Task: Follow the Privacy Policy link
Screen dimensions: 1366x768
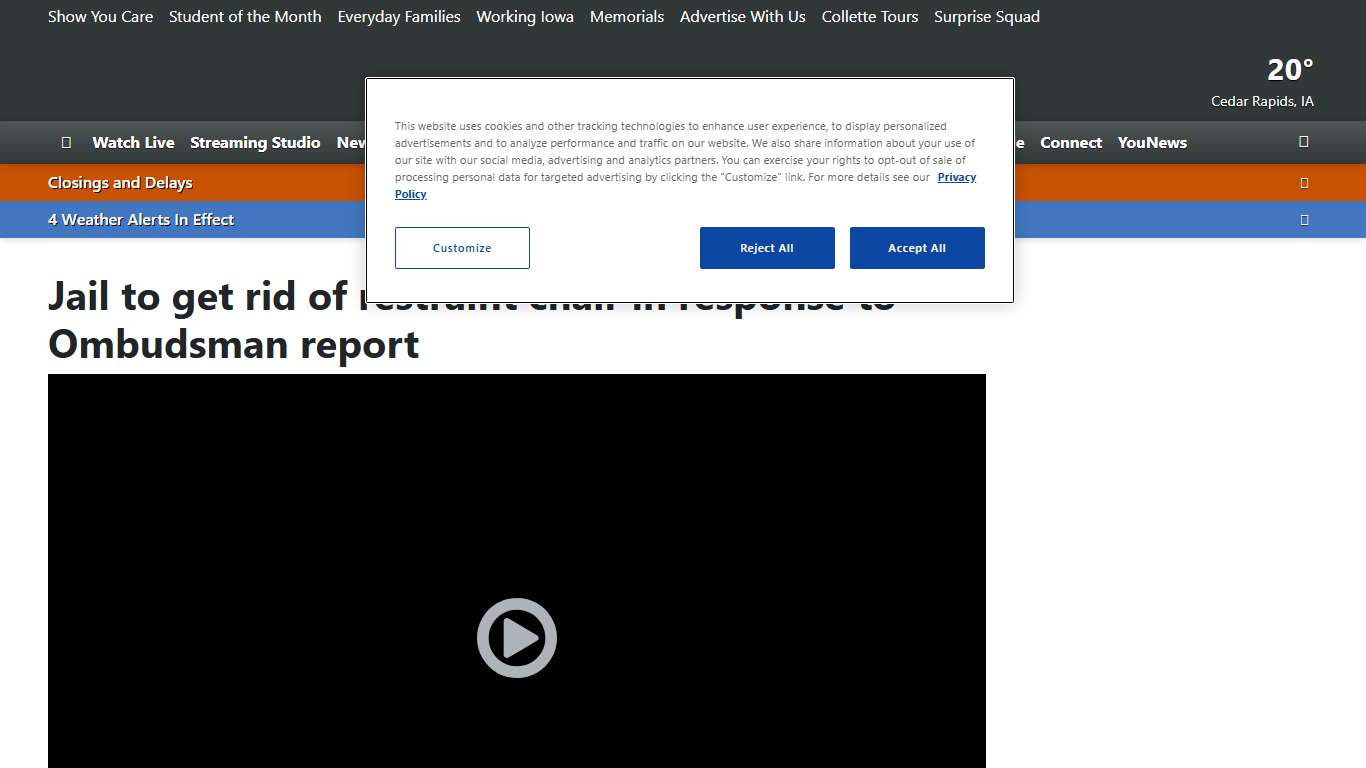Action: (x=956, y=177)
